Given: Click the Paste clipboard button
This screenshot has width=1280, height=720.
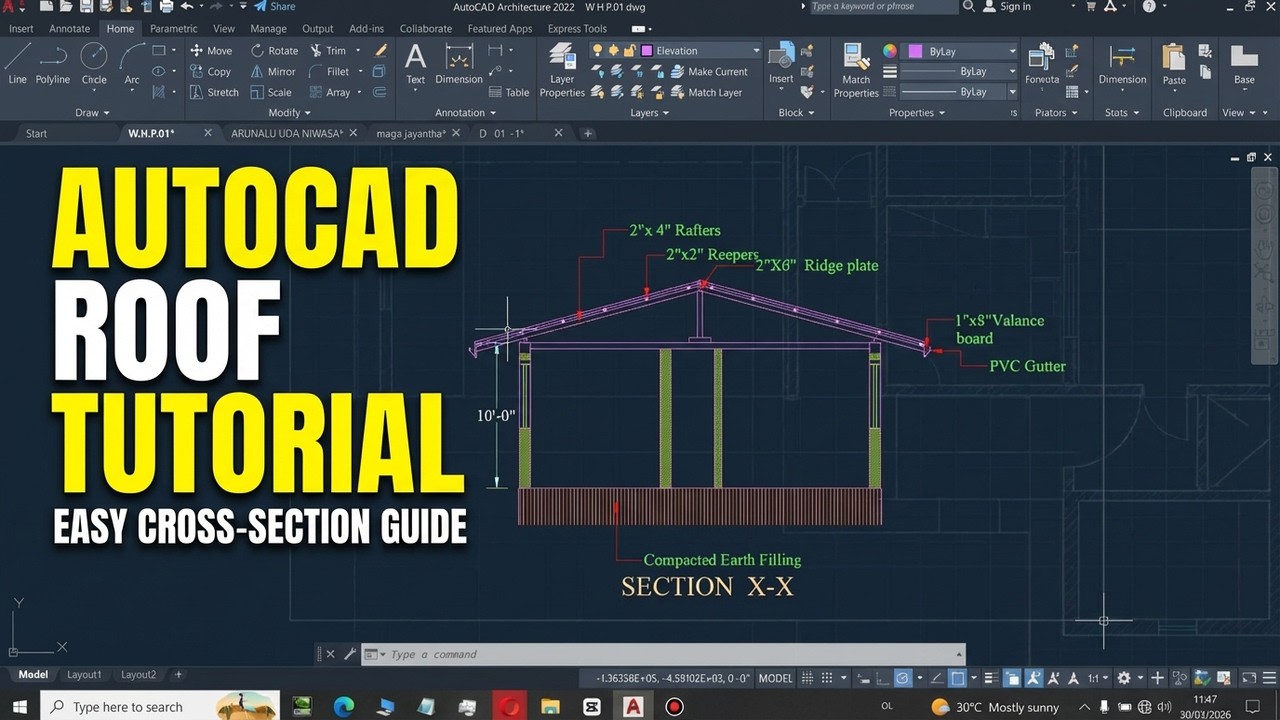Looking at the screenshot, I should 1174,64.
